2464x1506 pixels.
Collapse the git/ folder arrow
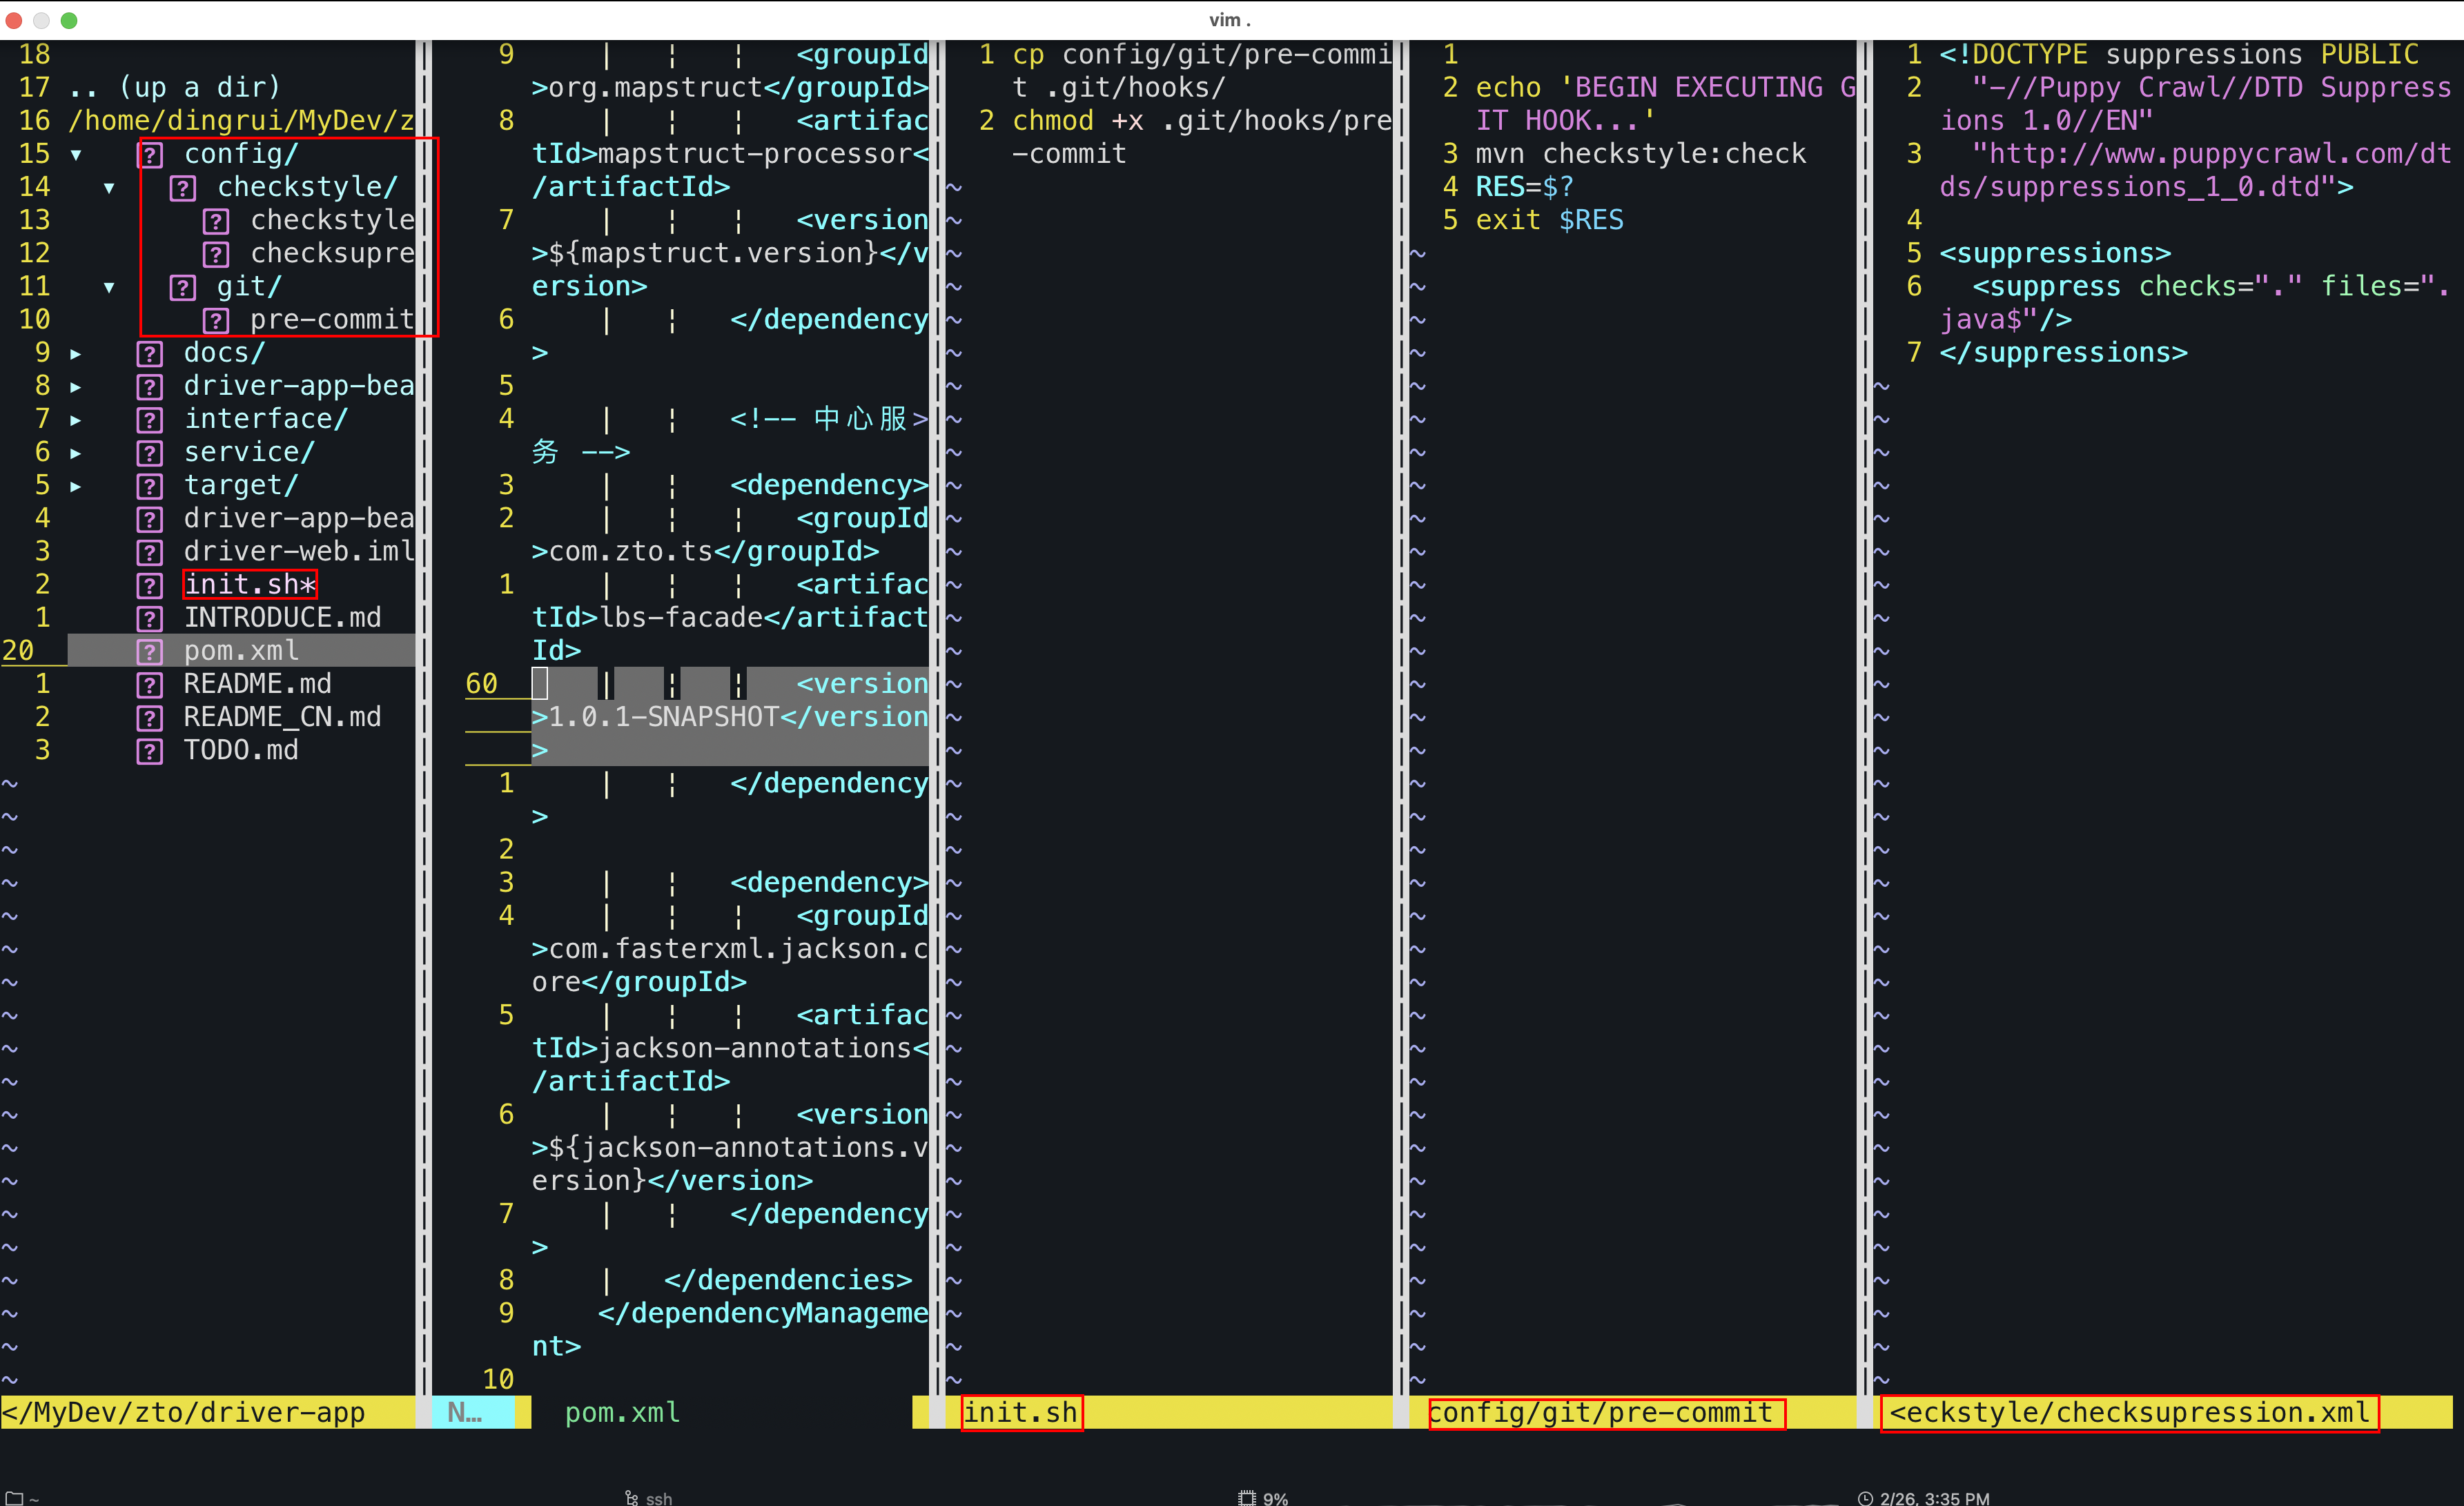pyautogui.click(x=108, y=288)
